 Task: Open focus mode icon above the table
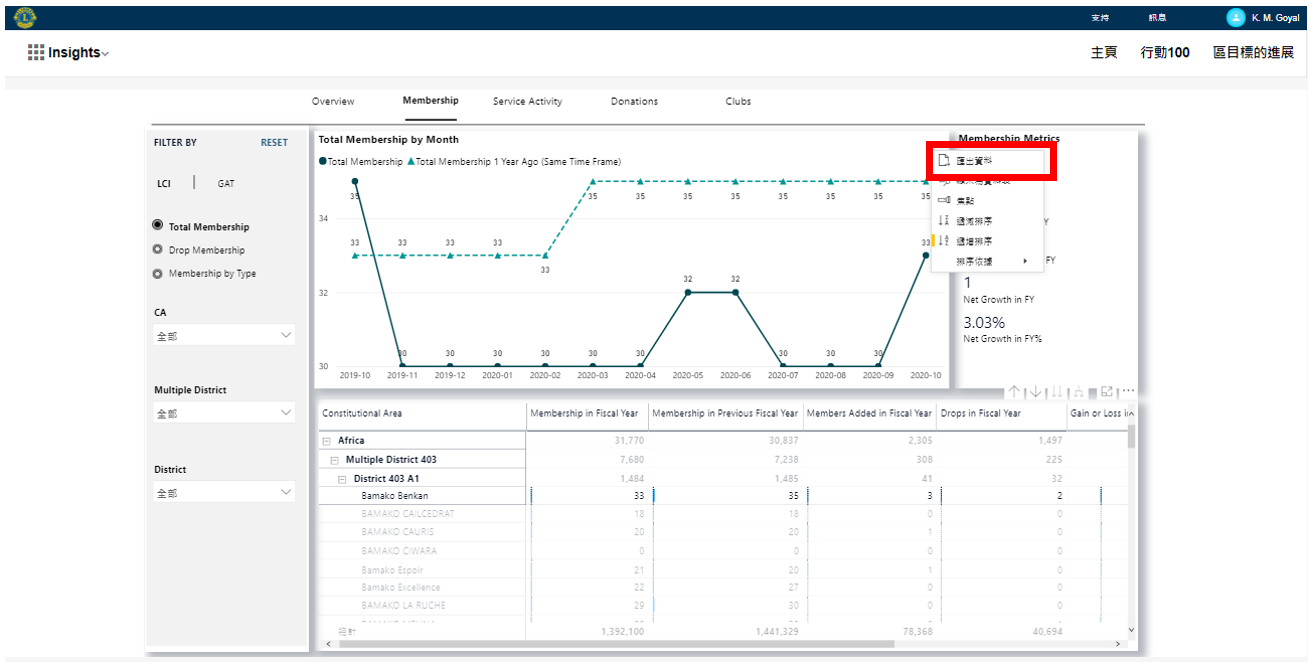(x=1107, y=392)
